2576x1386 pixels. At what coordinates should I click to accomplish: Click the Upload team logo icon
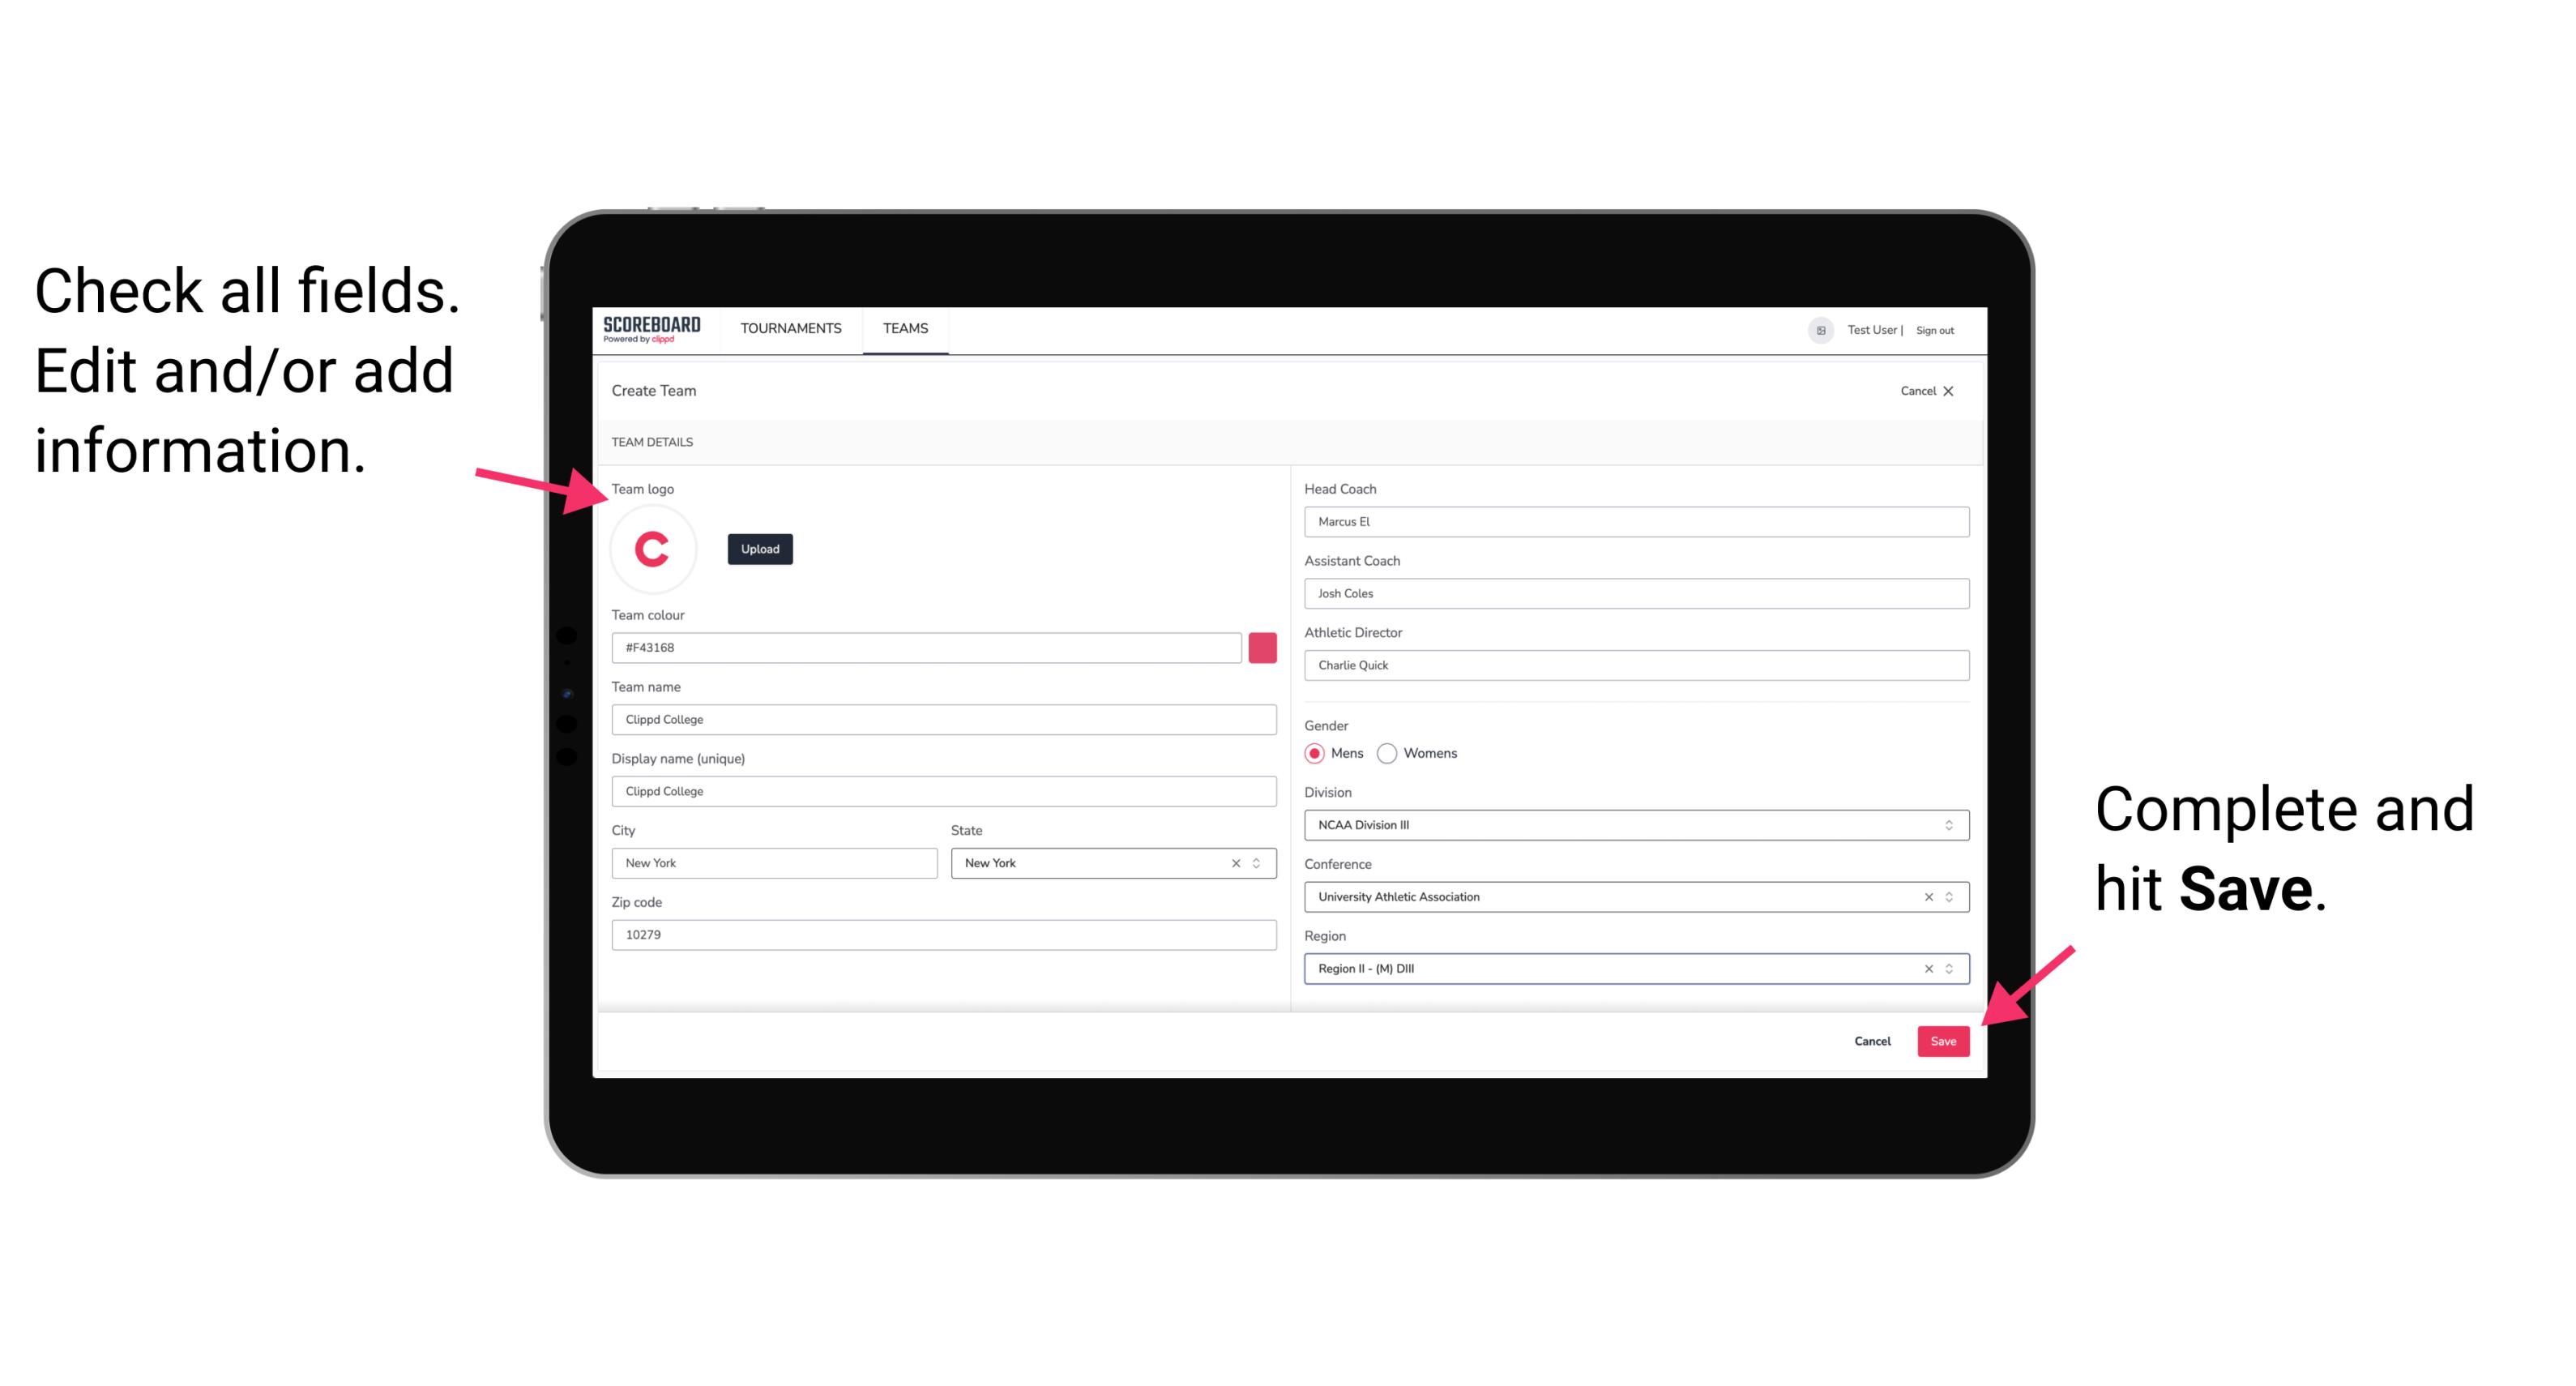pos(759,550)
